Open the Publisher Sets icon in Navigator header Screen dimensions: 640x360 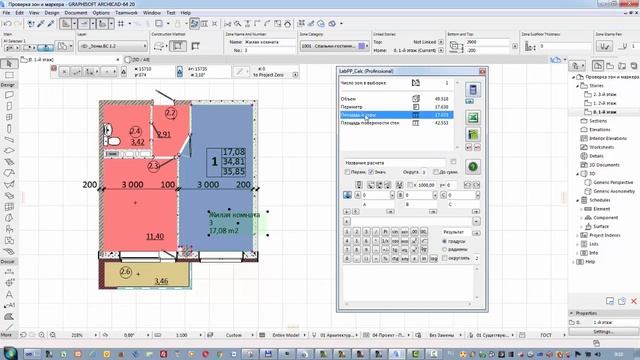633,66
